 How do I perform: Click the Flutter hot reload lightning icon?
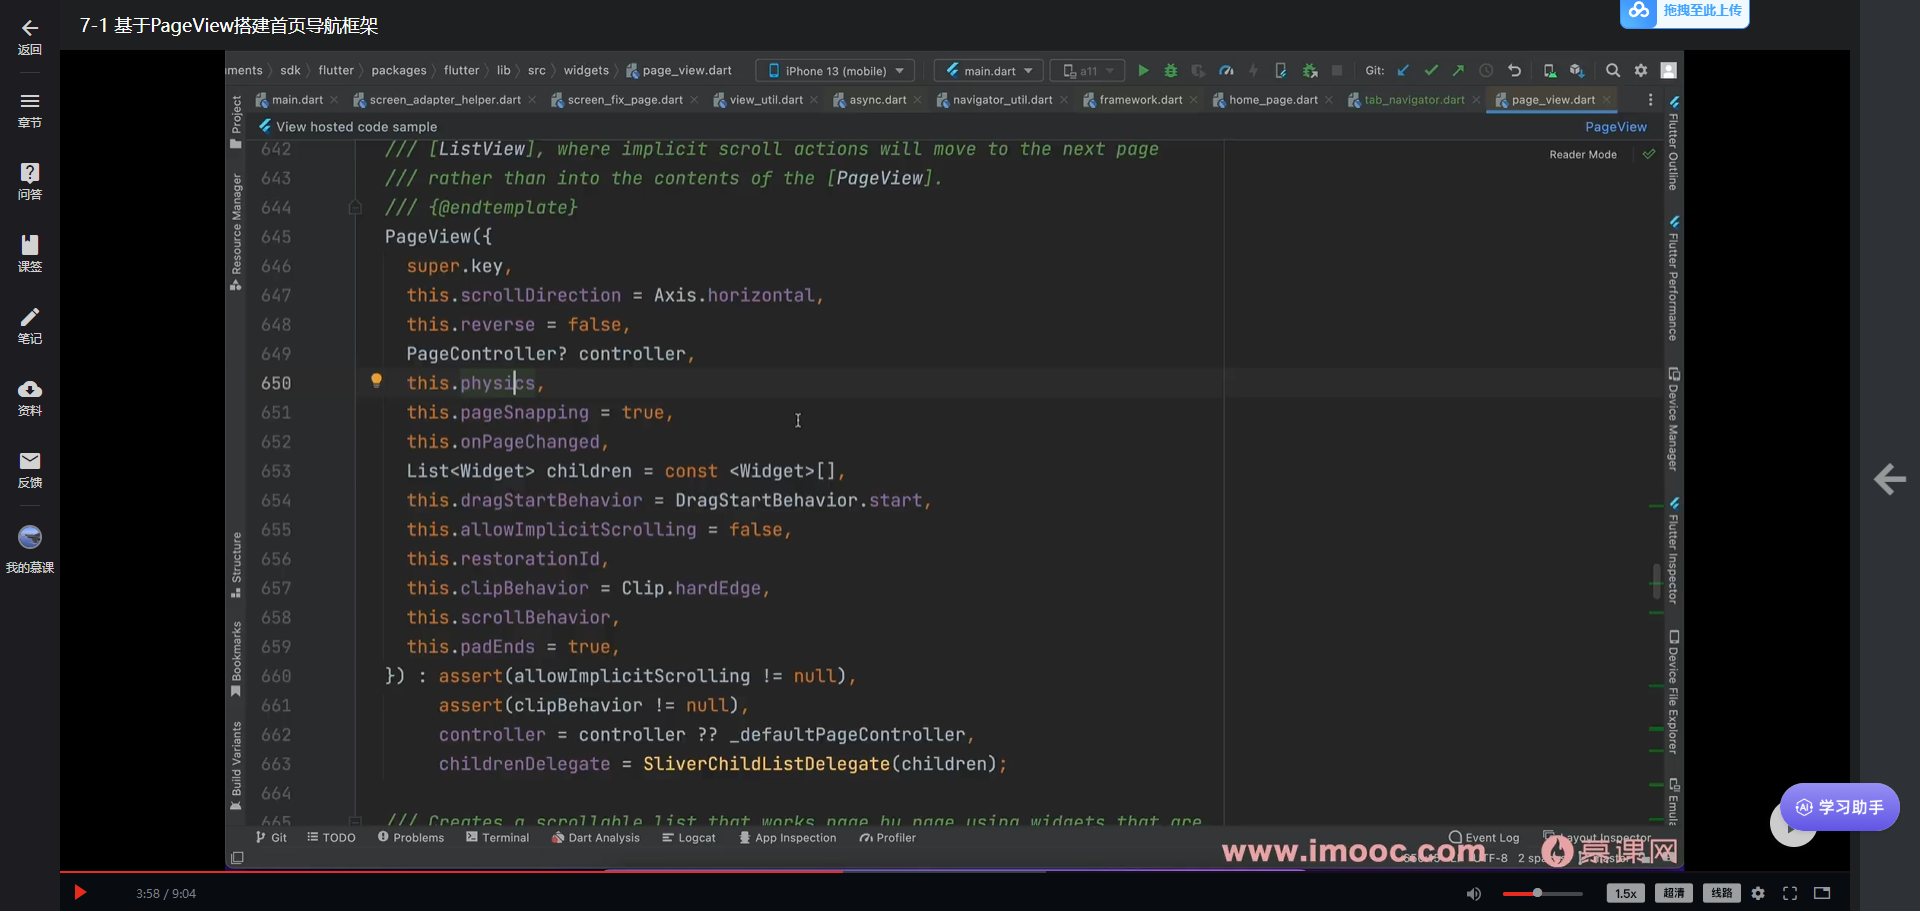(1253, 71)
